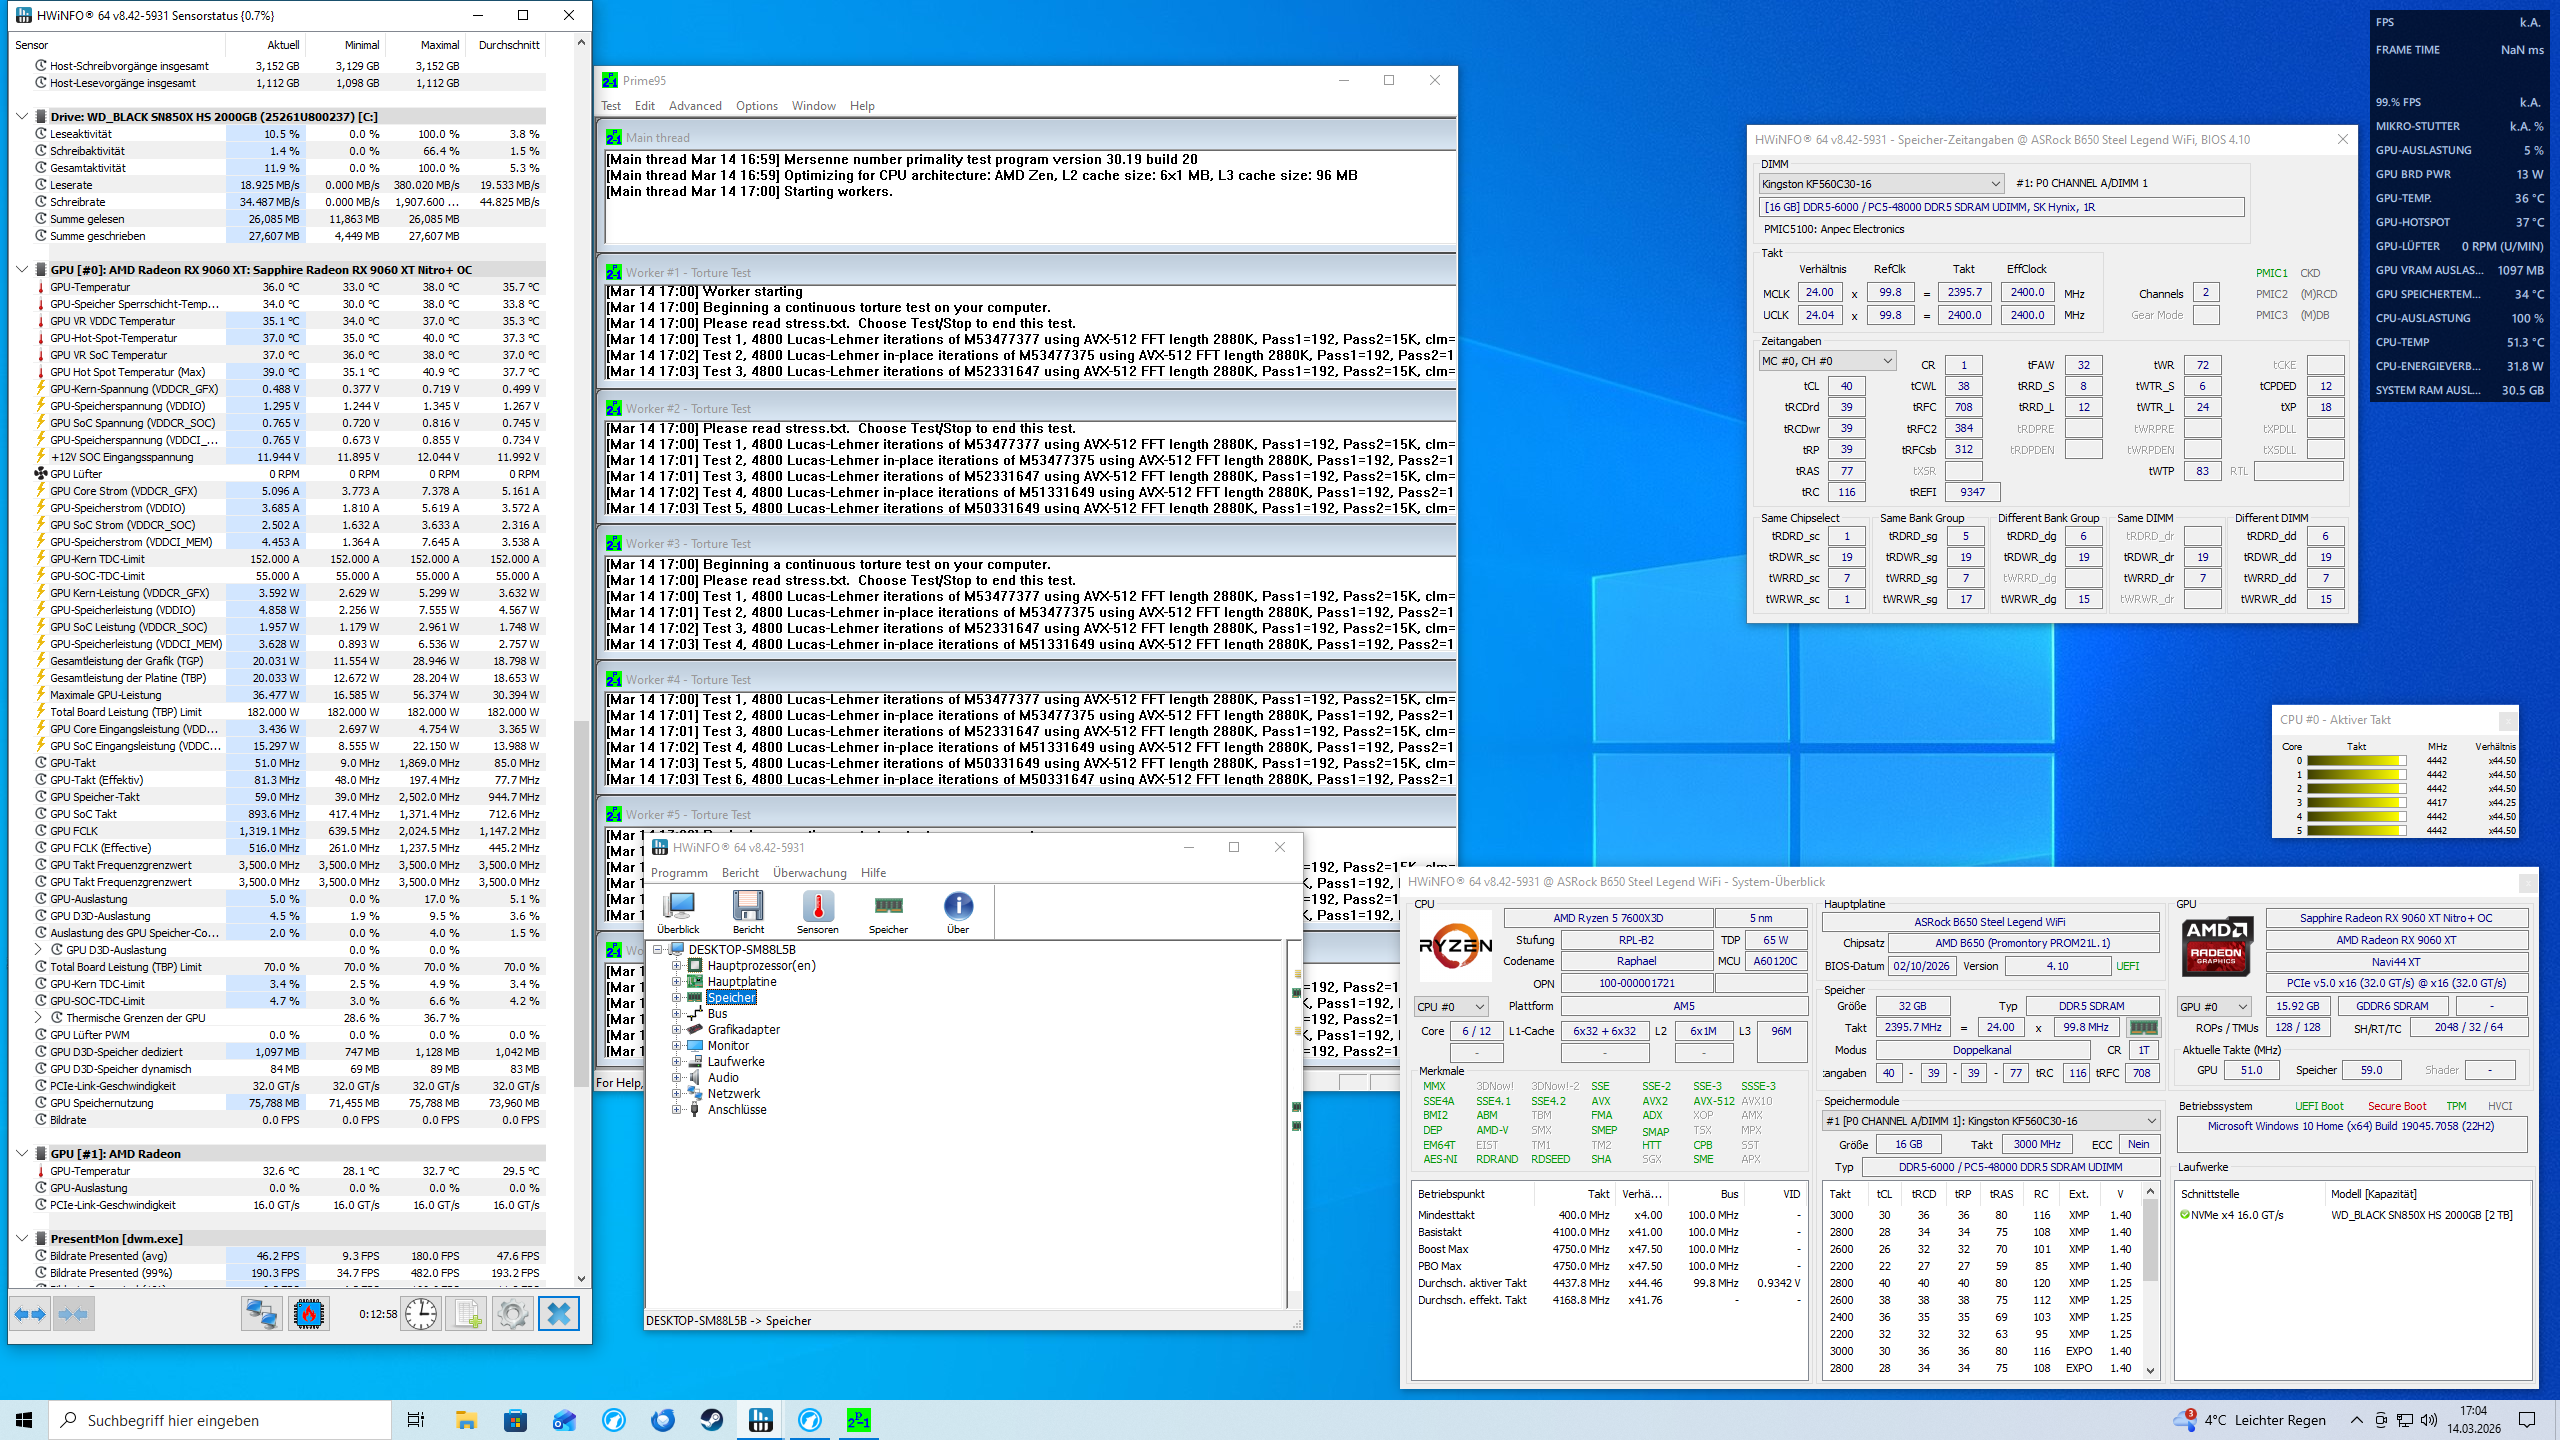Click the expand columns arrows icon
The image size is (2560, 1440).
[x=30, y=1313]
